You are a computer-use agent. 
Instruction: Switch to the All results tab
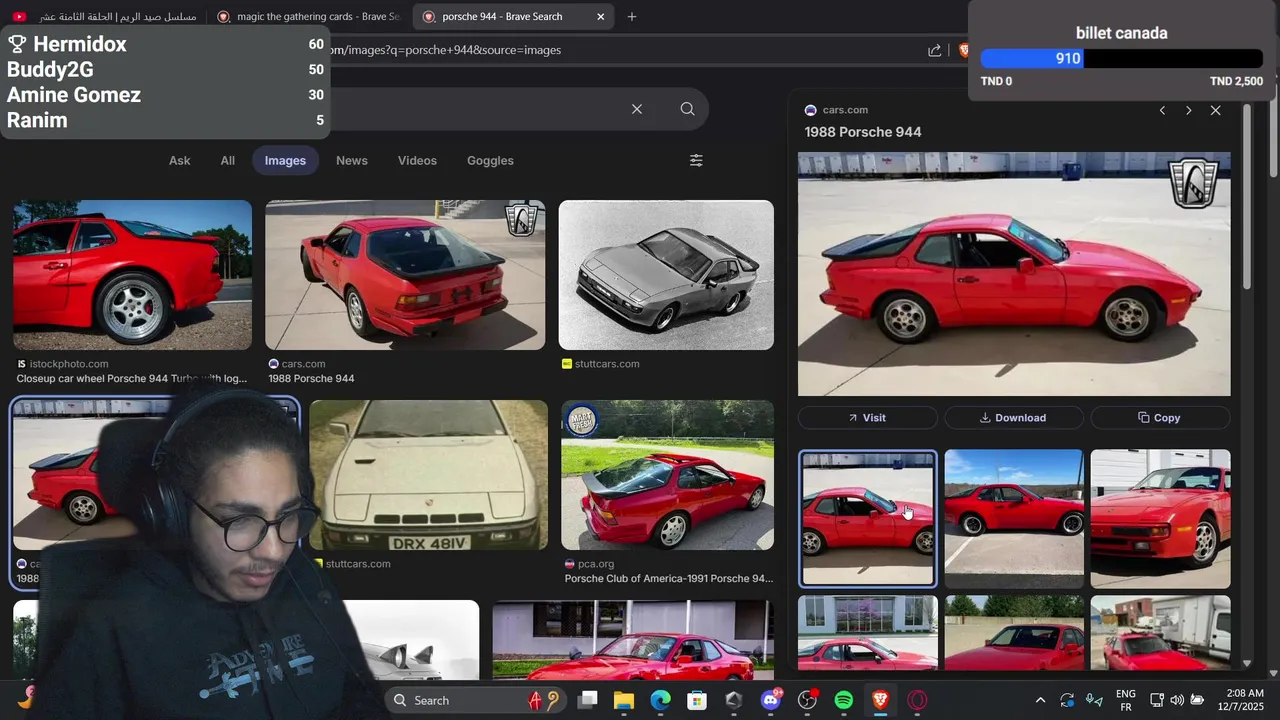point(228,160)
